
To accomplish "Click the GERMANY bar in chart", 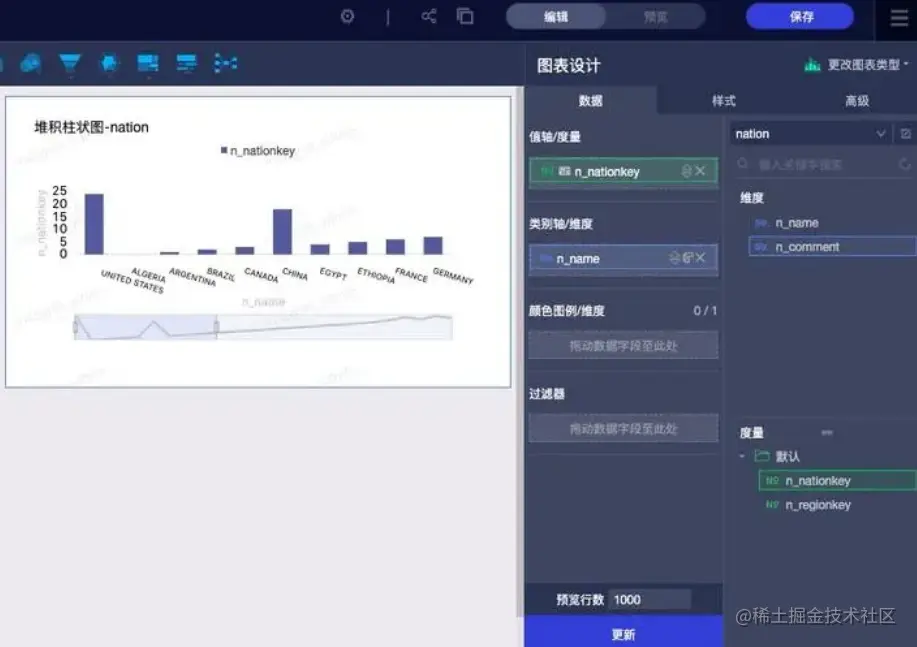I will (433, 246).
